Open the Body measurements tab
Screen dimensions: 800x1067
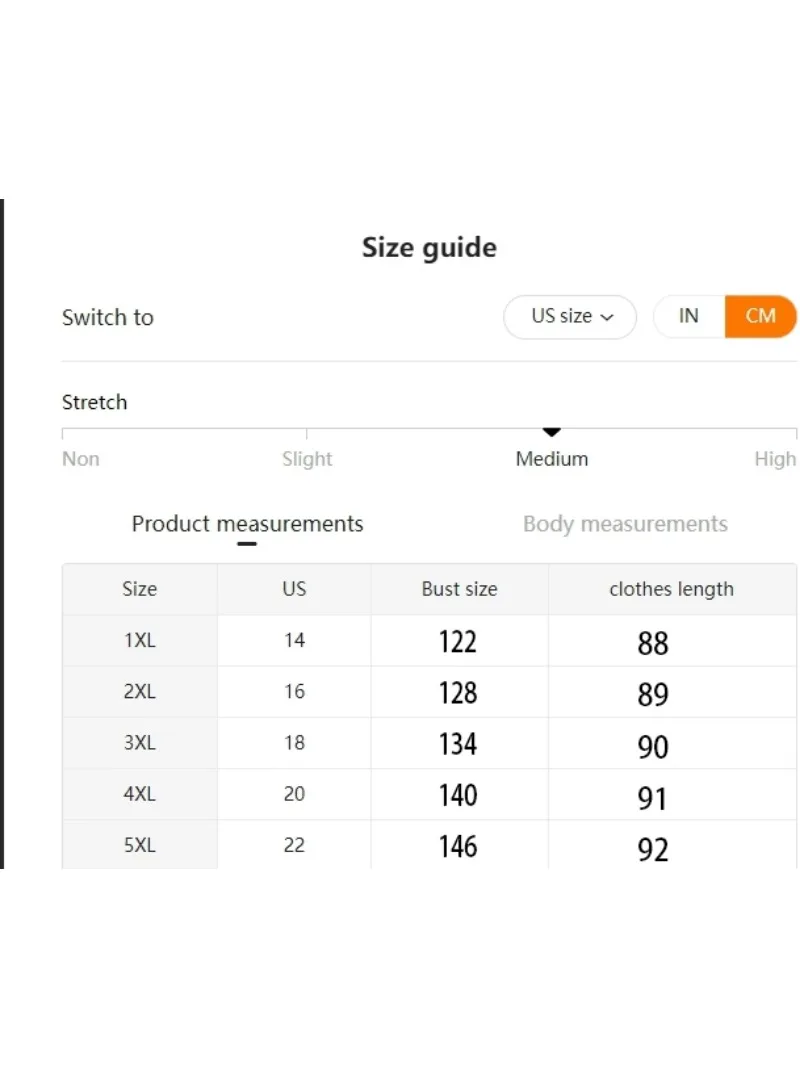tap(625, 524)
